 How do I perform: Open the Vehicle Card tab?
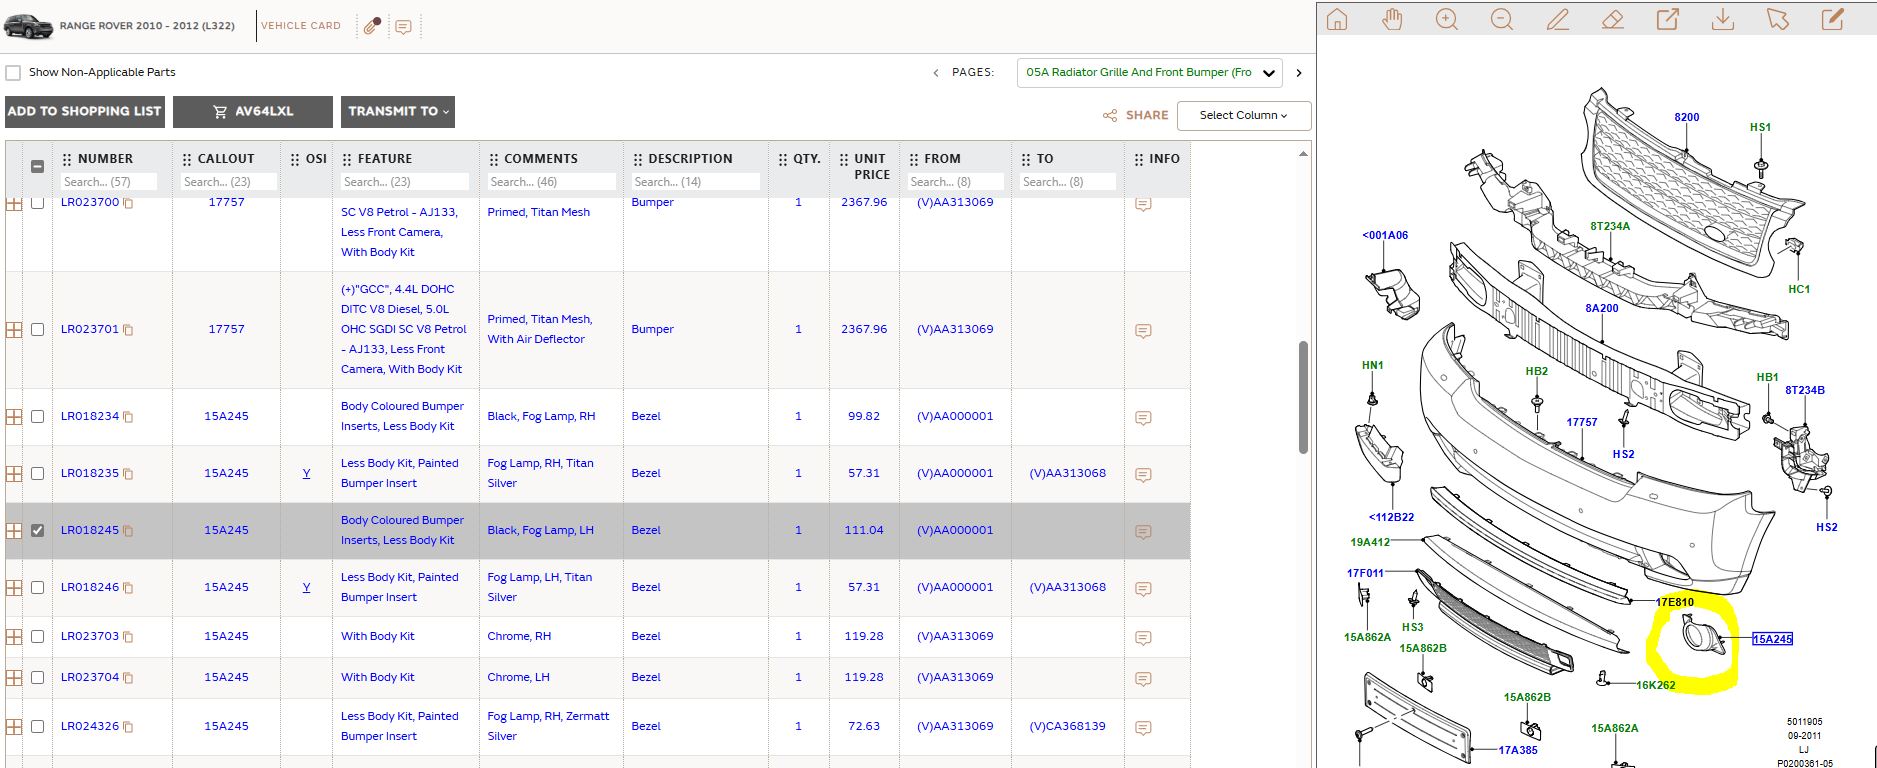tap(301, 26)
